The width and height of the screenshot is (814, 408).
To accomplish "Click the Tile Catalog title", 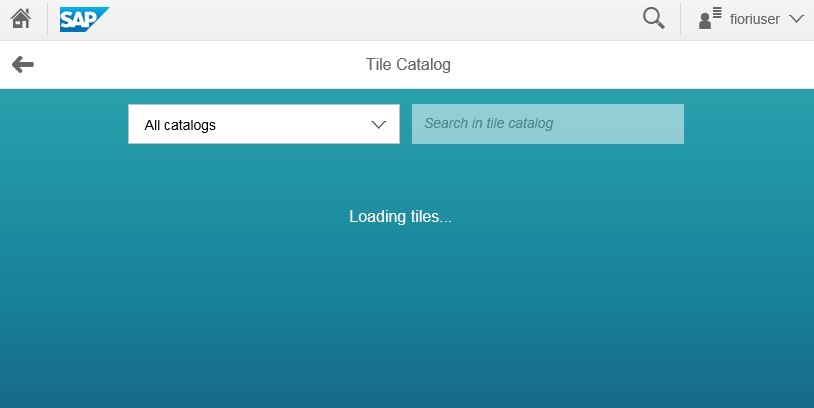I will [408, 64].
